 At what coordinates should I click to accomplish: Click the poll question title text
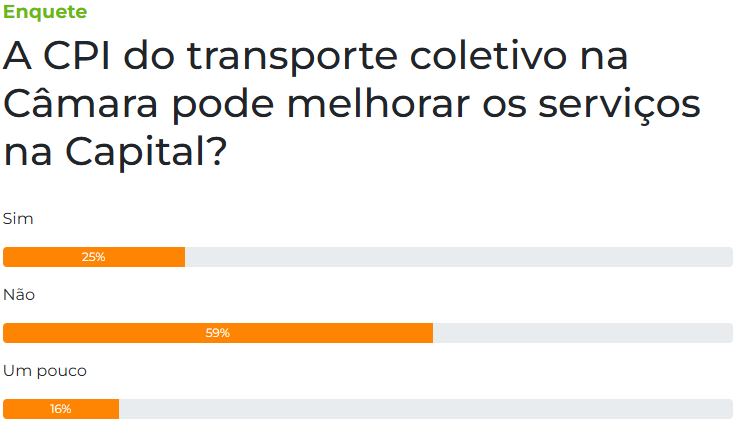click(352, 104)
